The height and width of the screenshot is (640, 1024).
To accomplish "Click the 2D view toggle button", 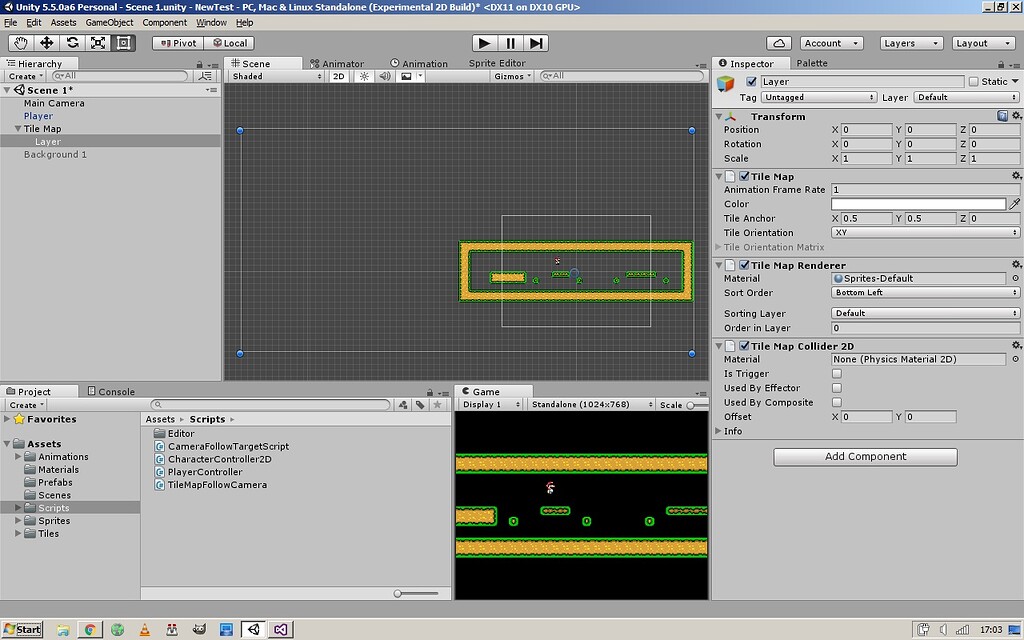I will [x=340, y=76].
